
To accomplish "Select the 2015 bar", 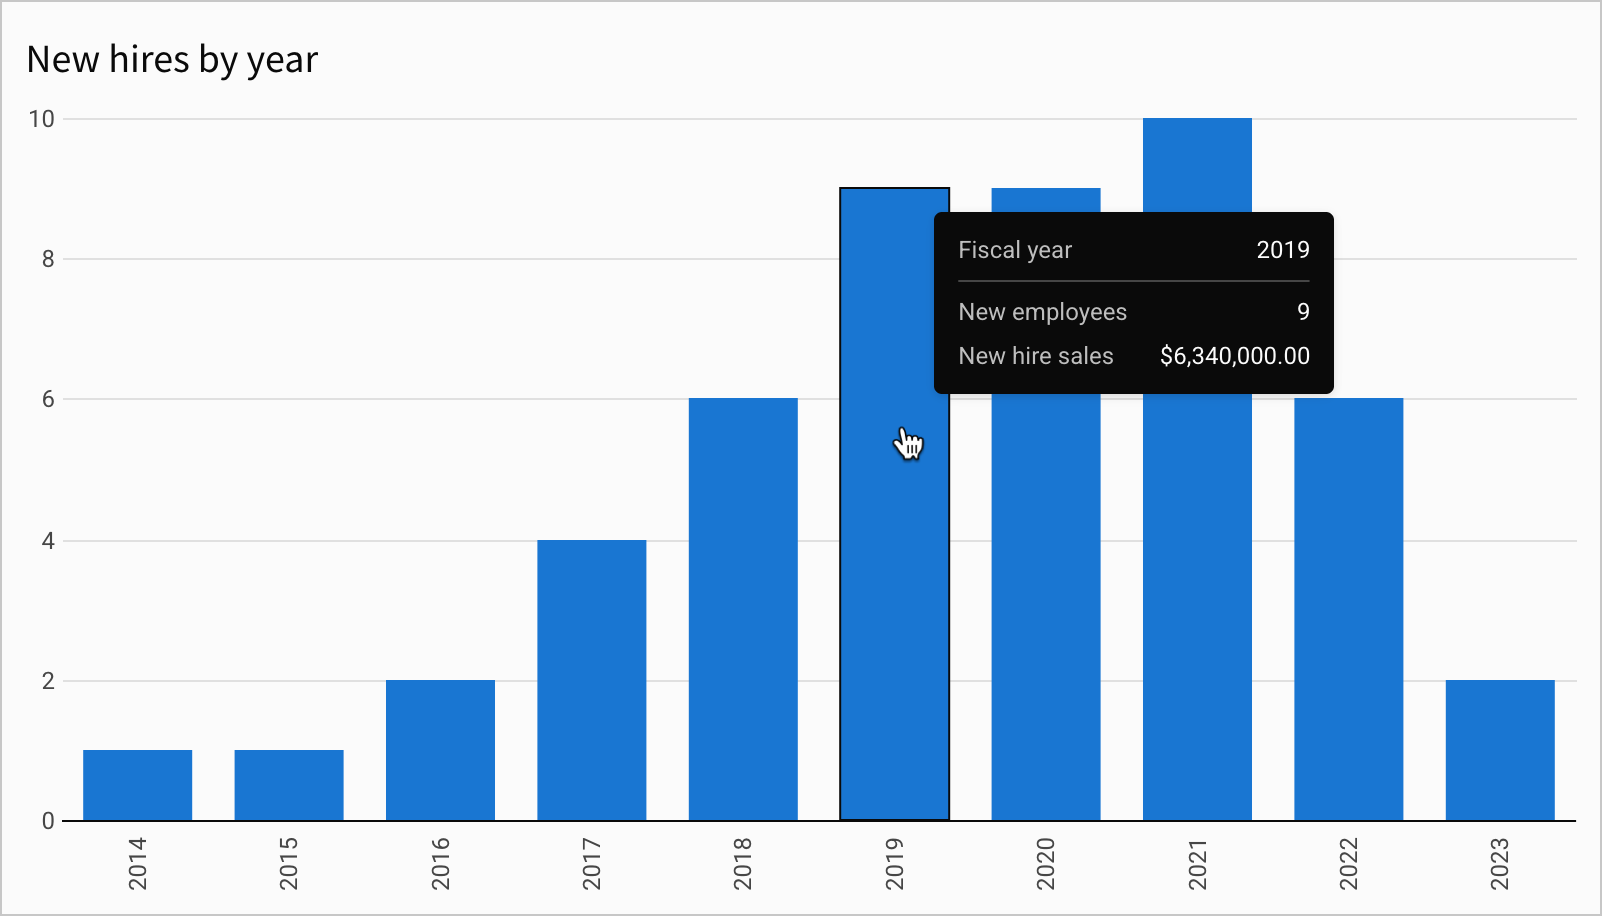I will click(x=288, y=785).
